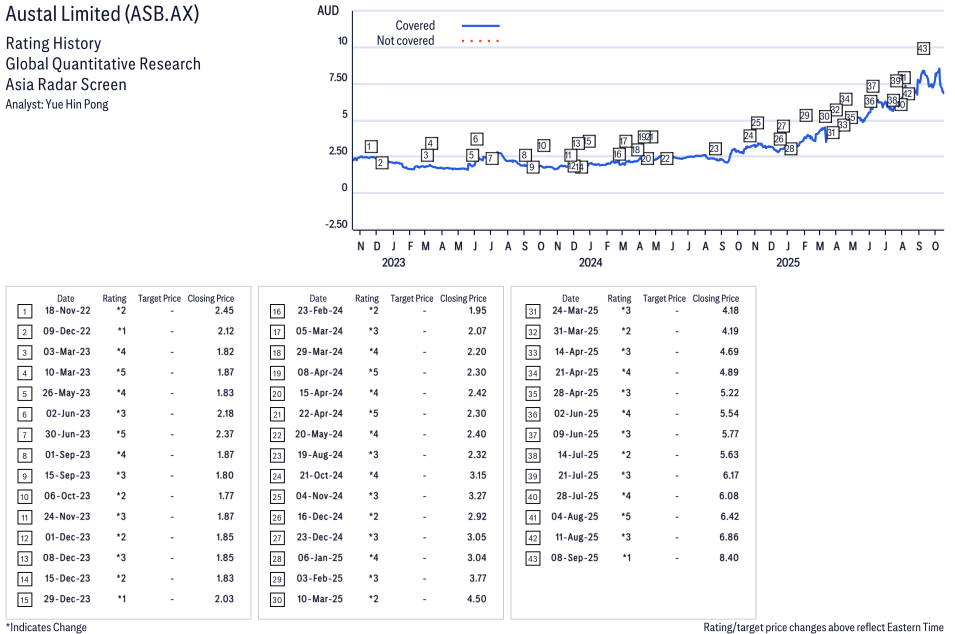Click chart marker 10 above the line

(x=542, y=145)
